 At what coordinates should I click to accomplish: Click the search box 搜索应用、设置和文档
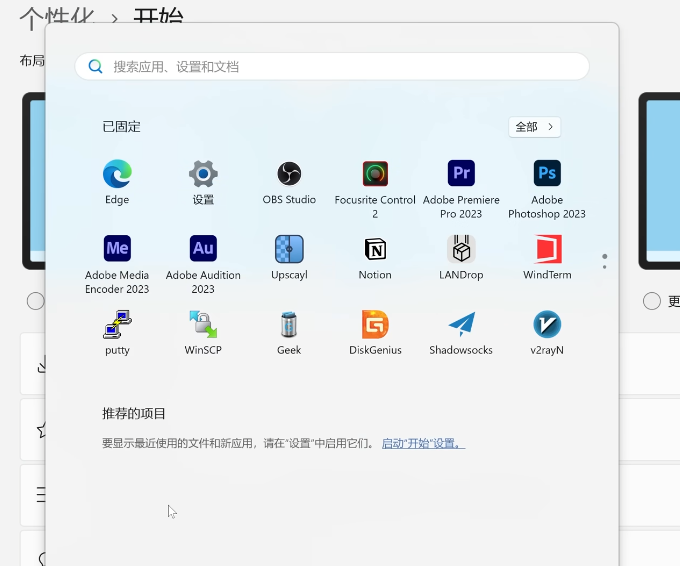tap(332, 66)
